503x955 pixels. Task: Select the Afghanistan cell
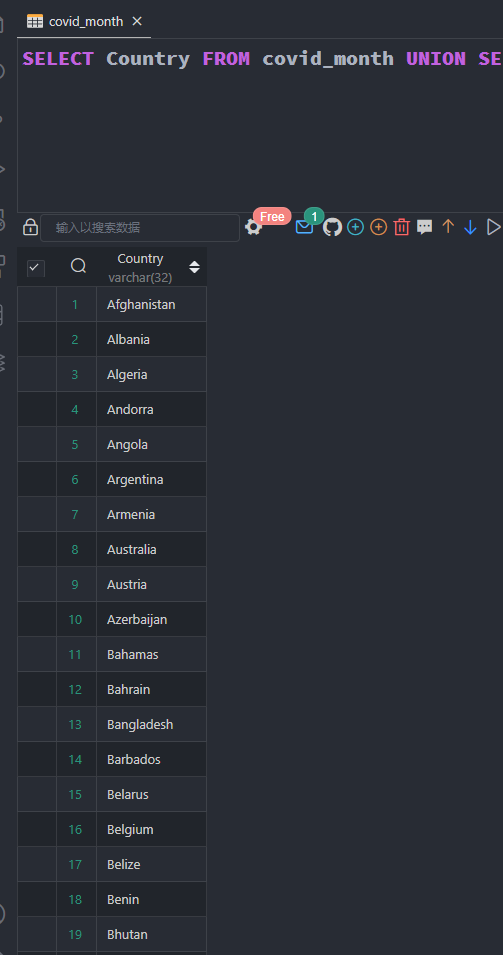152,305
